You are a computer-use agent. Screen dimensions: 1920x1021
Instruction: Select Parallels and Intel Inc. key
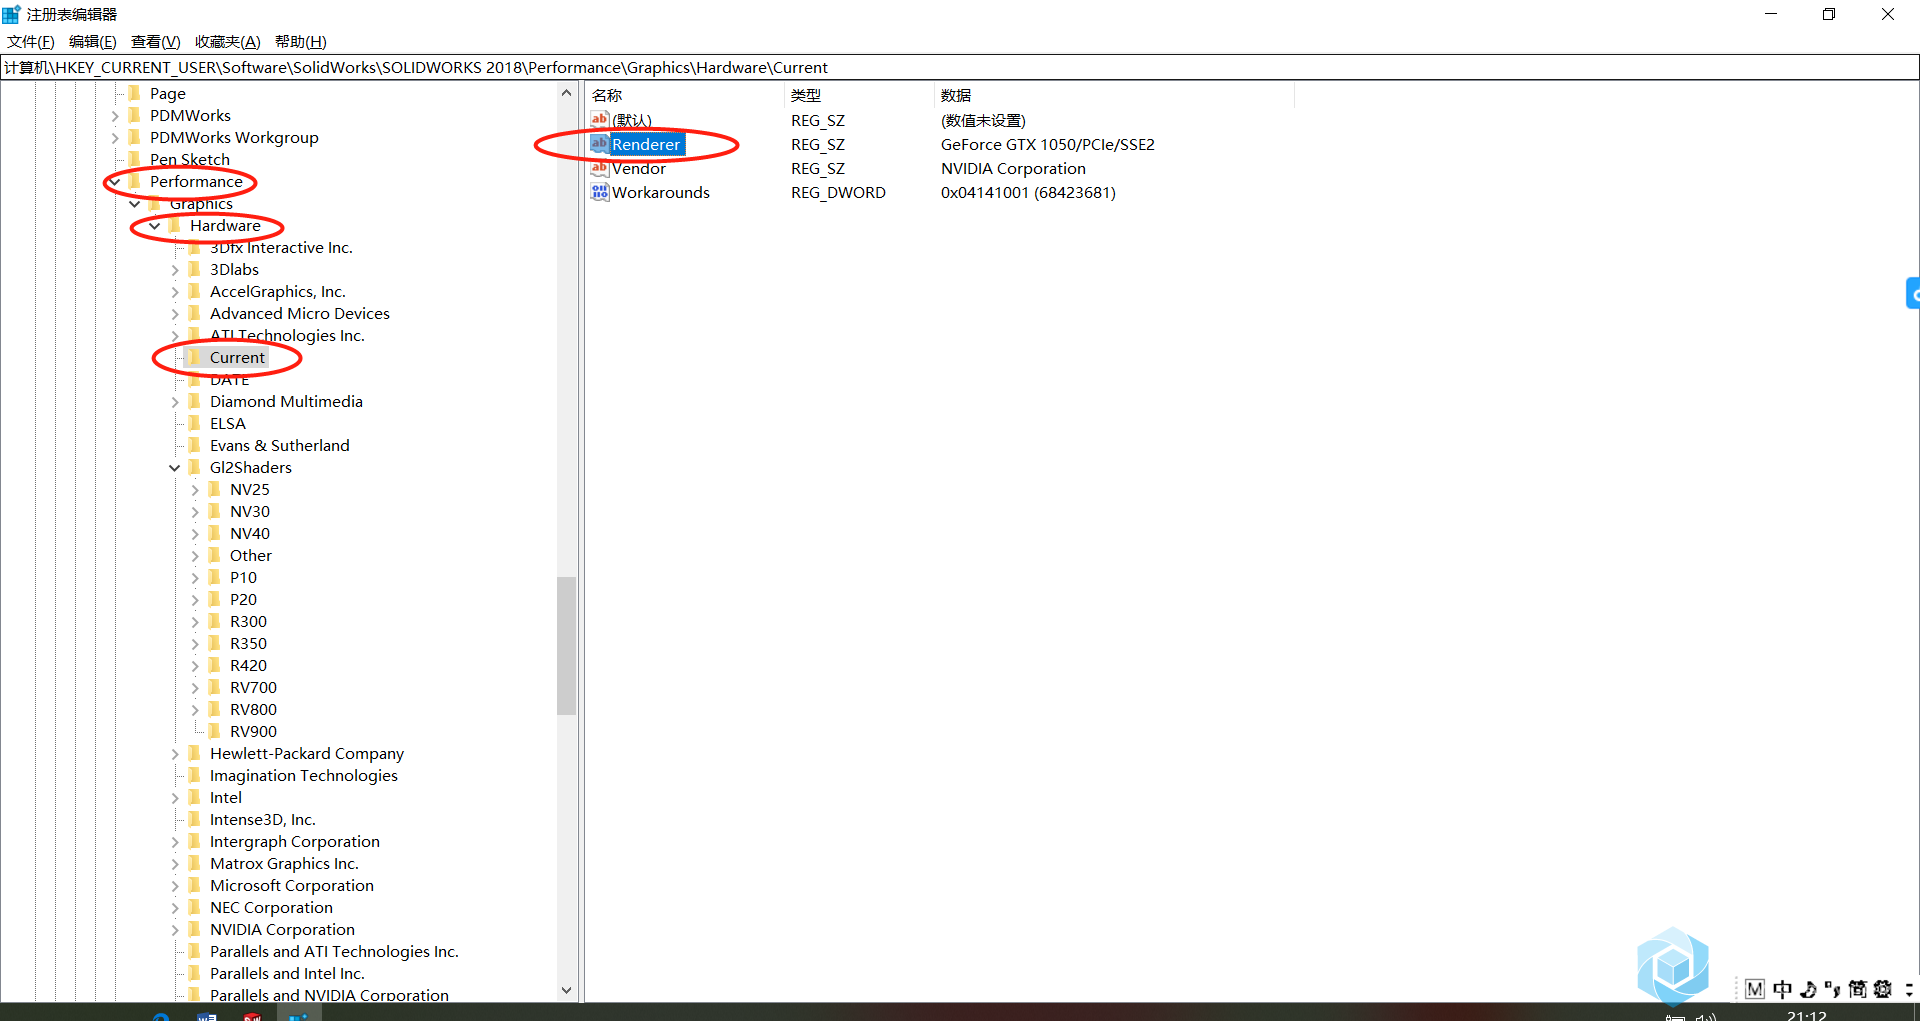click(x=287, y=974)
